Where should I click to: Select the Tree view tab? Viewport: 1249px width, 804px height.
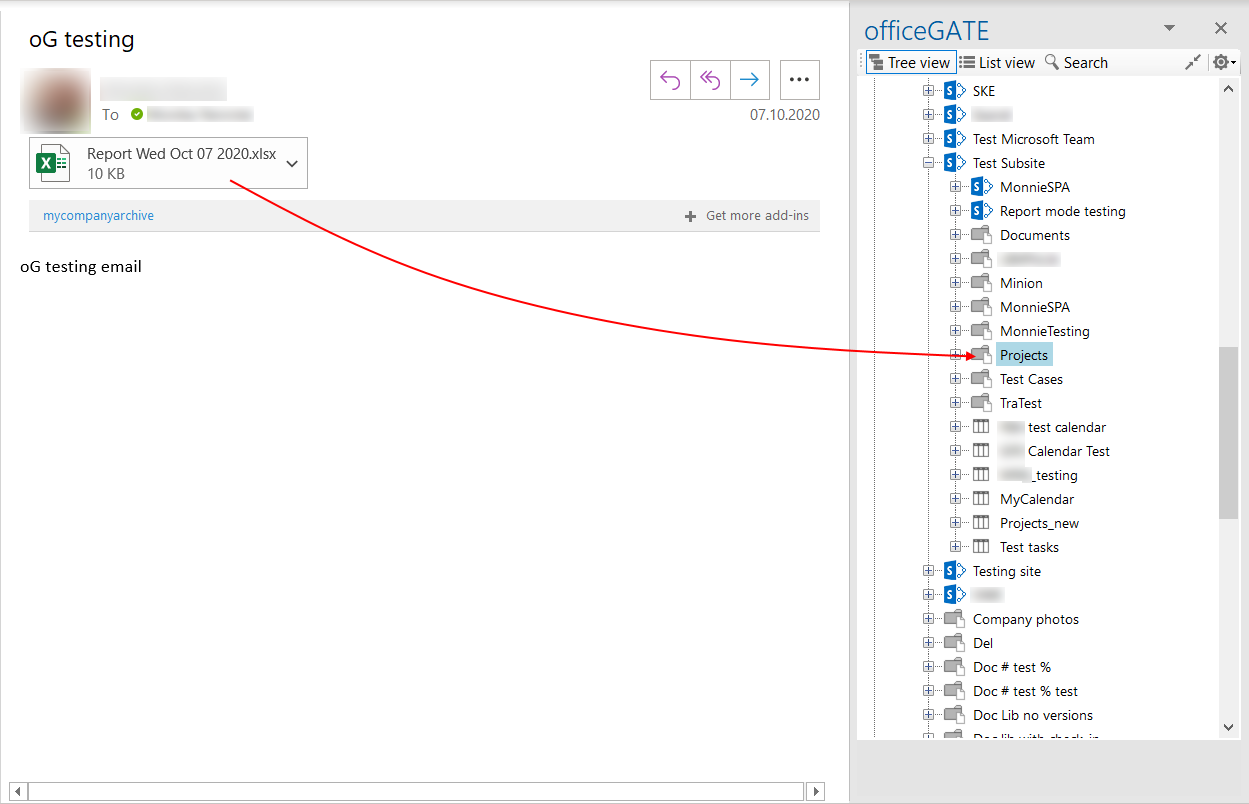(x=909, y=62)
